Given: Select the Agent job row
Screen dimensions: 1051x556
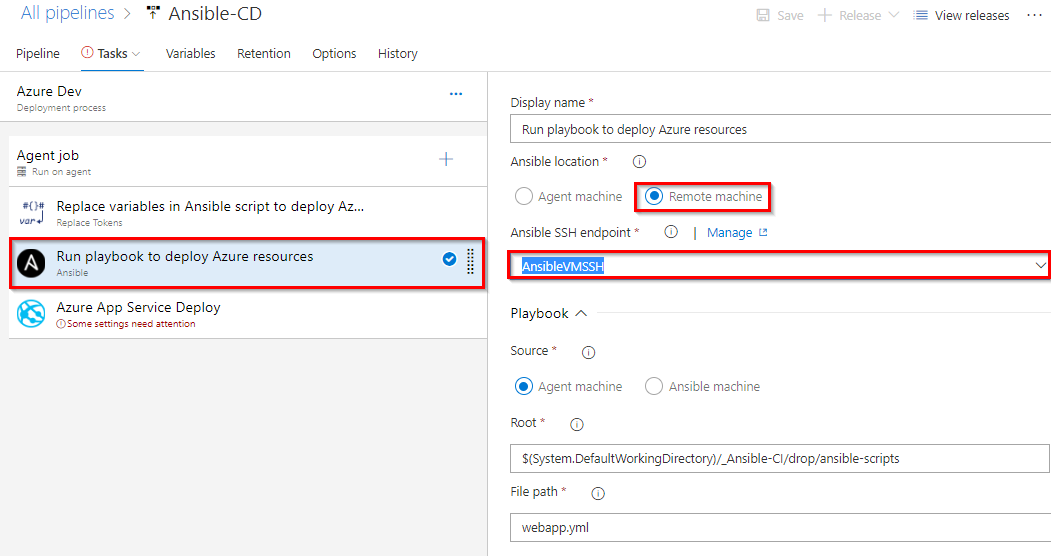Looking at the screenshot, I should (248, 161).
